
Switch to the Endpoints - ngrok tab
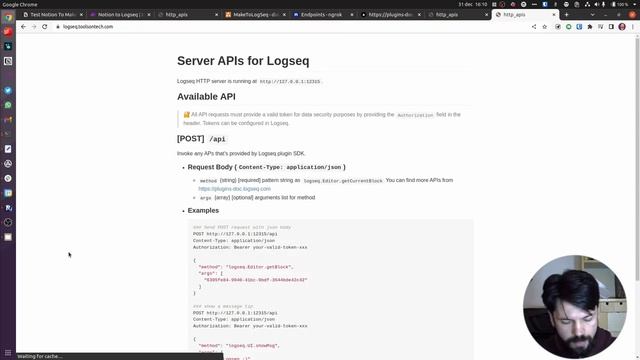[x=321, y=14]
